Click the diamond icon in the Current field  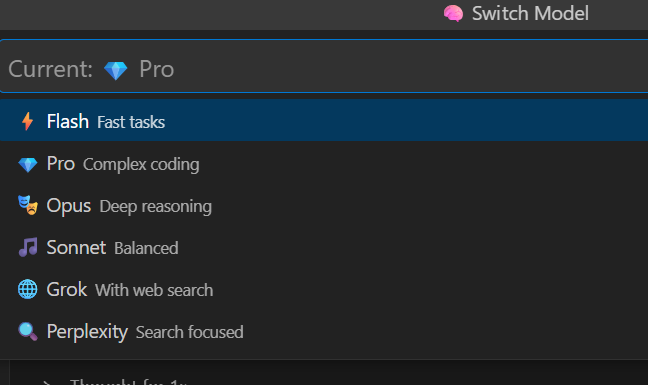pyautogui.click(x=116, y=70)
